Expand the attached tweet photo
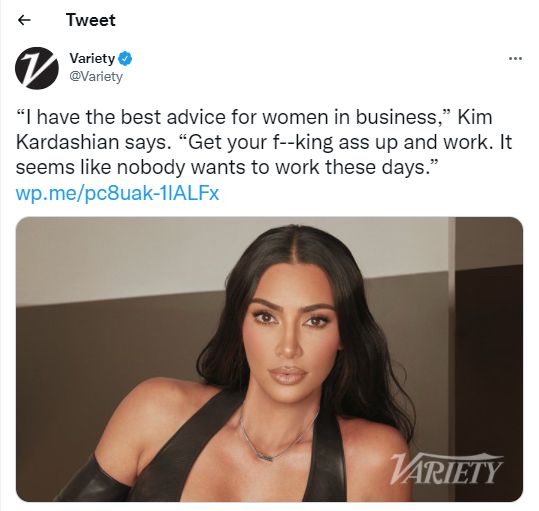539x511 pixels. [269, 359]
